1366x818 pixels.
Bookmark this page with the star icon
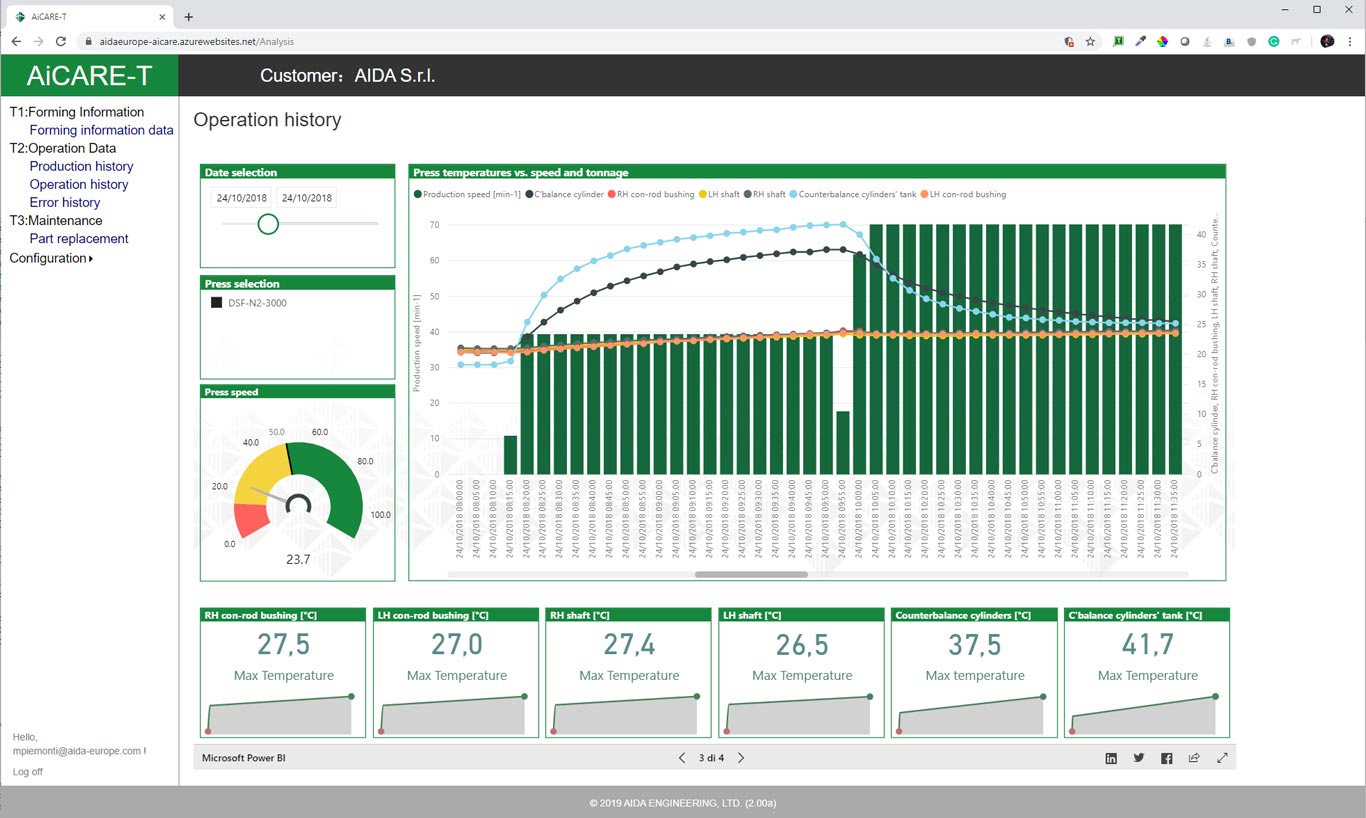(1090, 42)
